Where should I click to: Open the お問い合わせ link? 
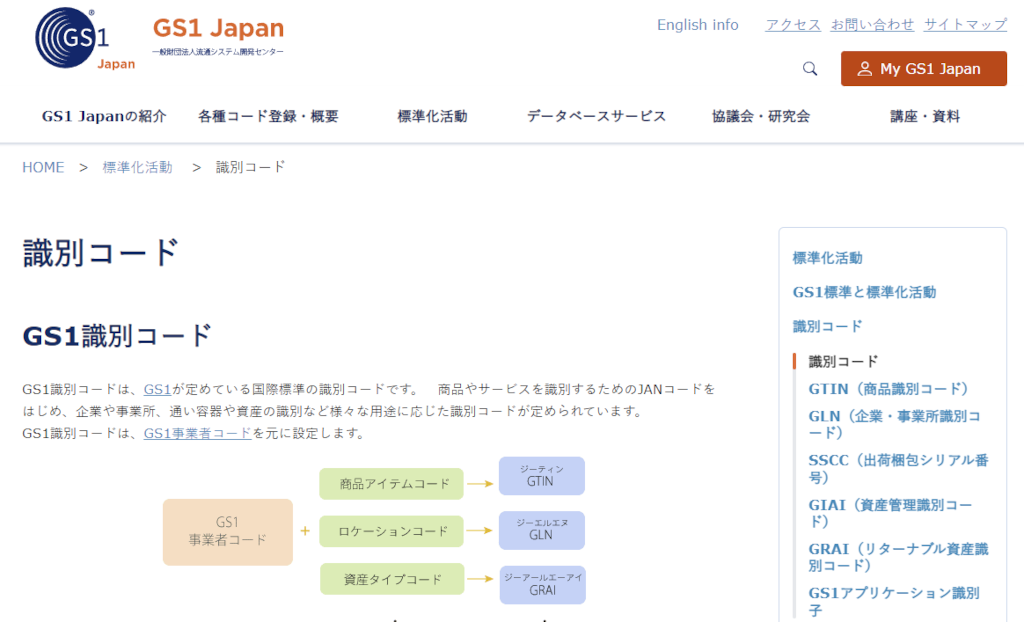tap(872, 25)
